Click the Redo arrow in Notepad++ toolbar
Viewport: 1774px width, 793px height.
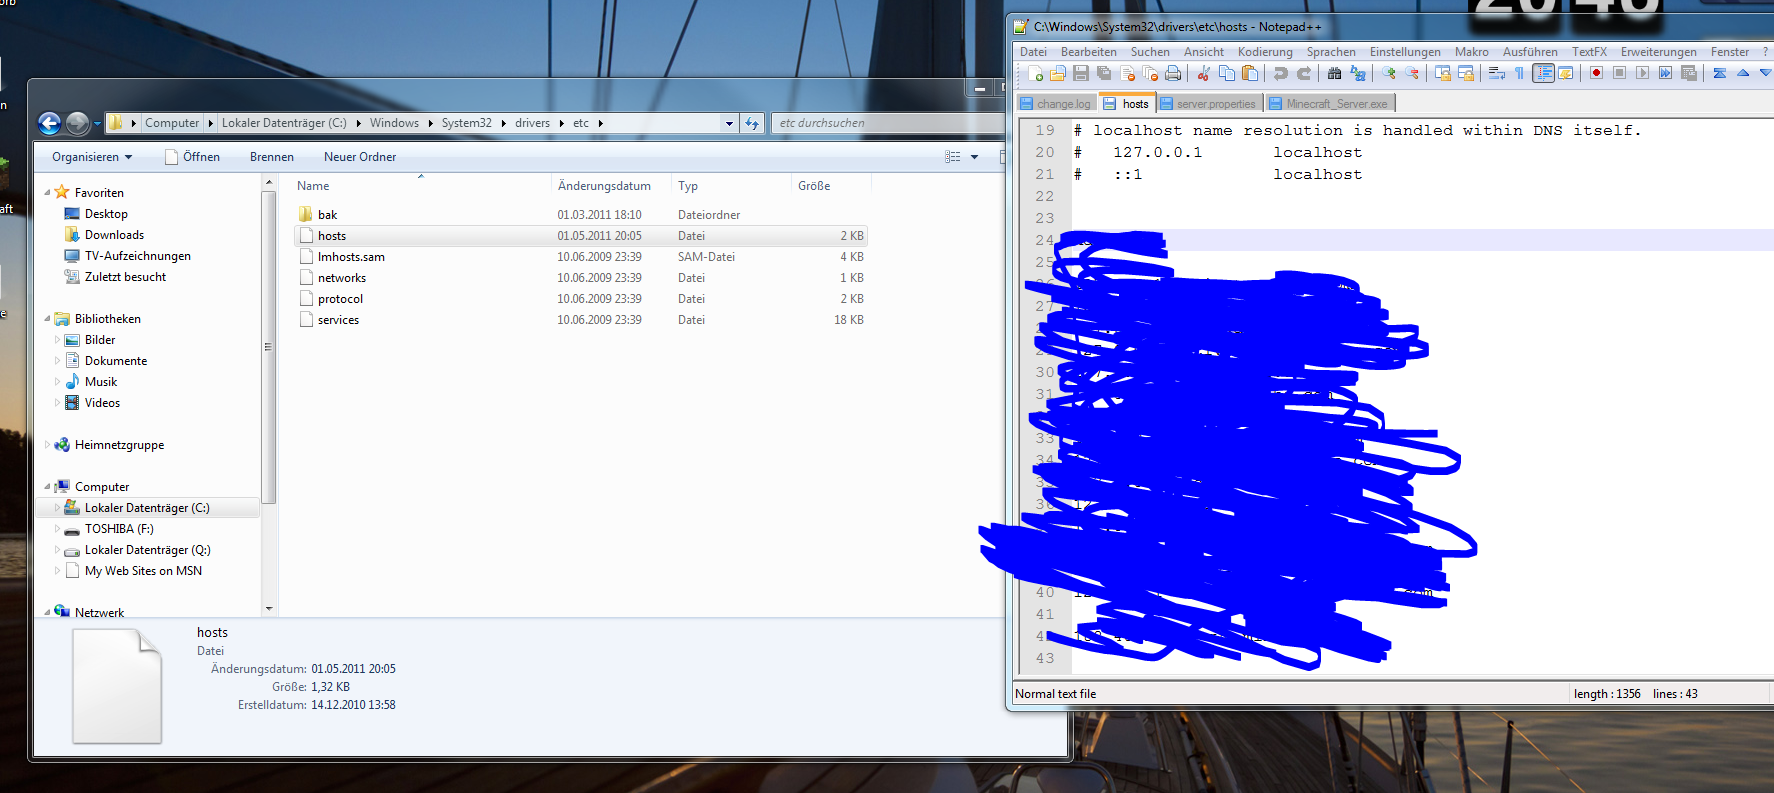(x=1304, y=73)
